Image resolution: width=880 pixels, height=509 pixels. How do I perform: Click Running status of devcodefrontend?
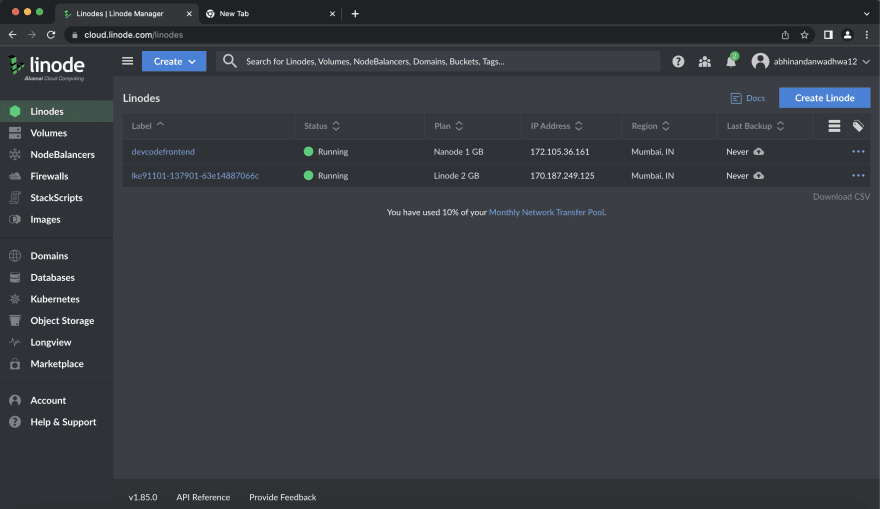[x=326, y=152]
